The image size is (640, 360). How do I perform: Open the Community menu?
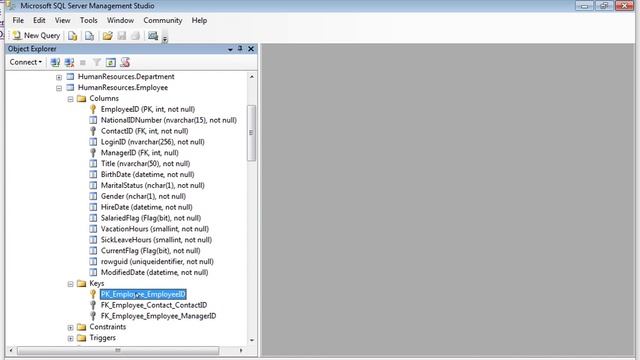pyautogui.click(x=162, y=20)
